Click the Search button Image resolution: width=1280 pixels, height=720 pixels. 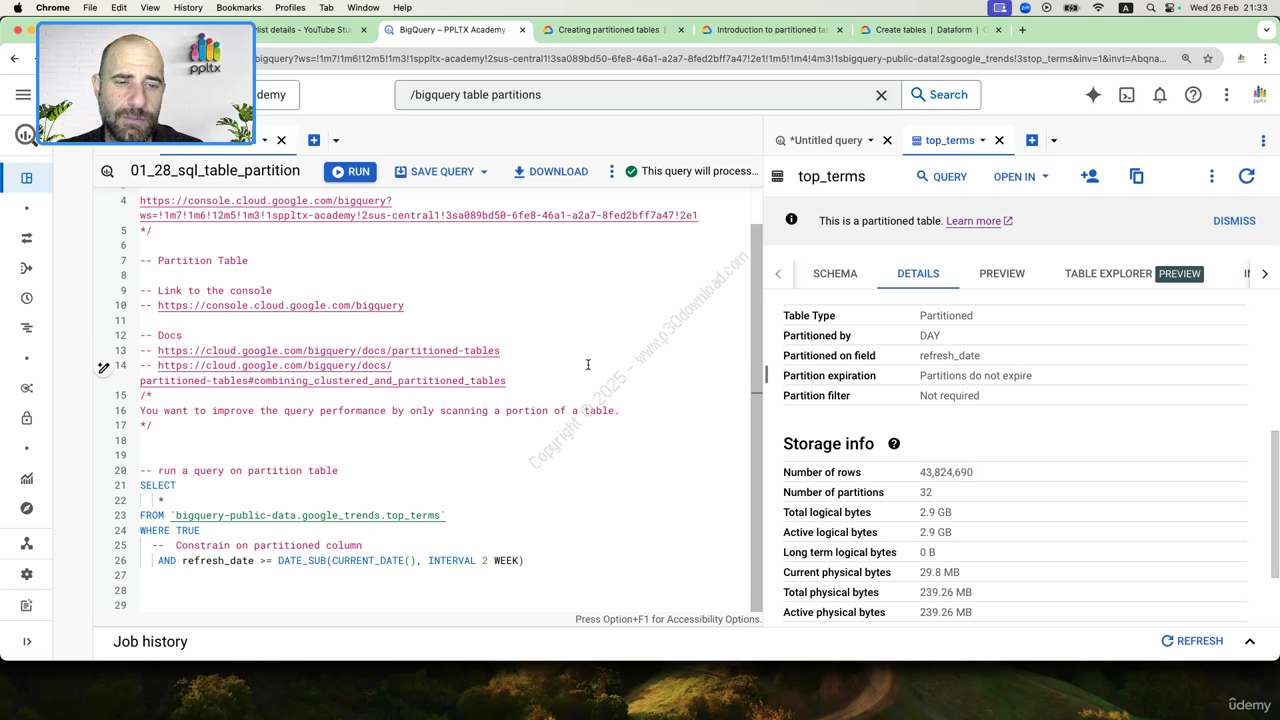click(x=940, y=95)
